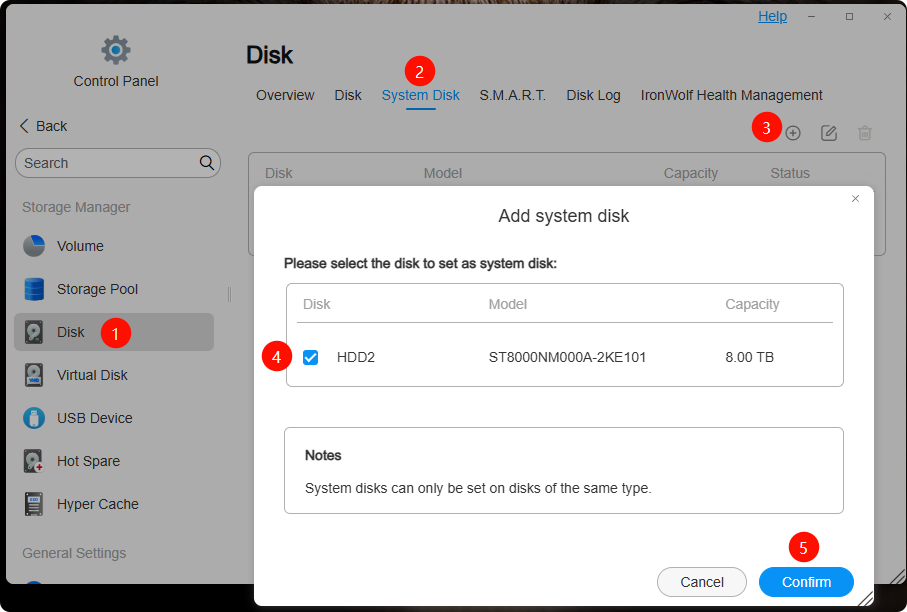
Task: Open USB Device in sidebar
Action: coord(114,418)
